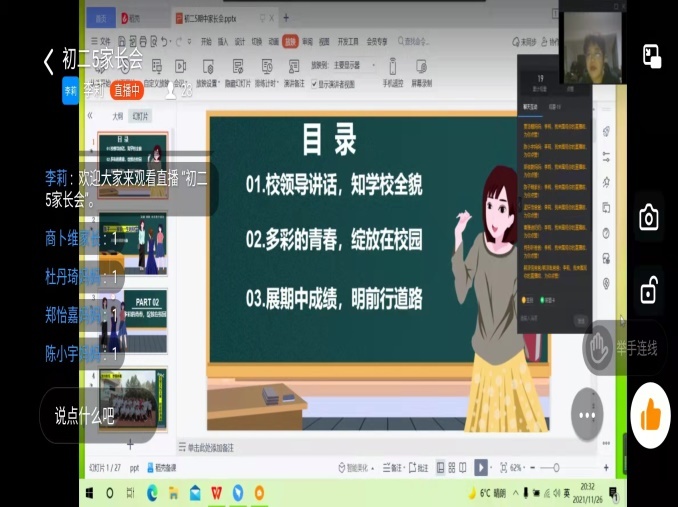Image resolution: width=678 pixels, height=507 pixels.
Task: Tap the thumbs-up like button
Action: (650, 415)
